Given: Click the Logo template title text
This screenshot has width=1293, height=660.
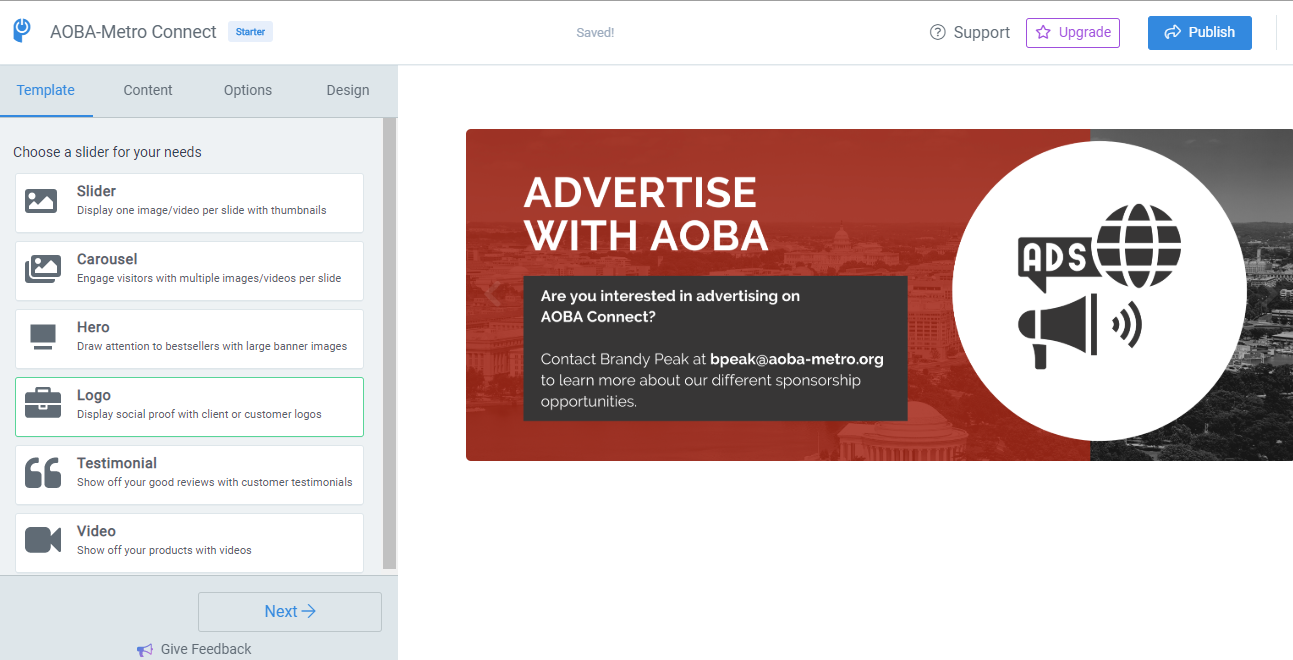Looking at the screenshot, I should click(94, 395).
